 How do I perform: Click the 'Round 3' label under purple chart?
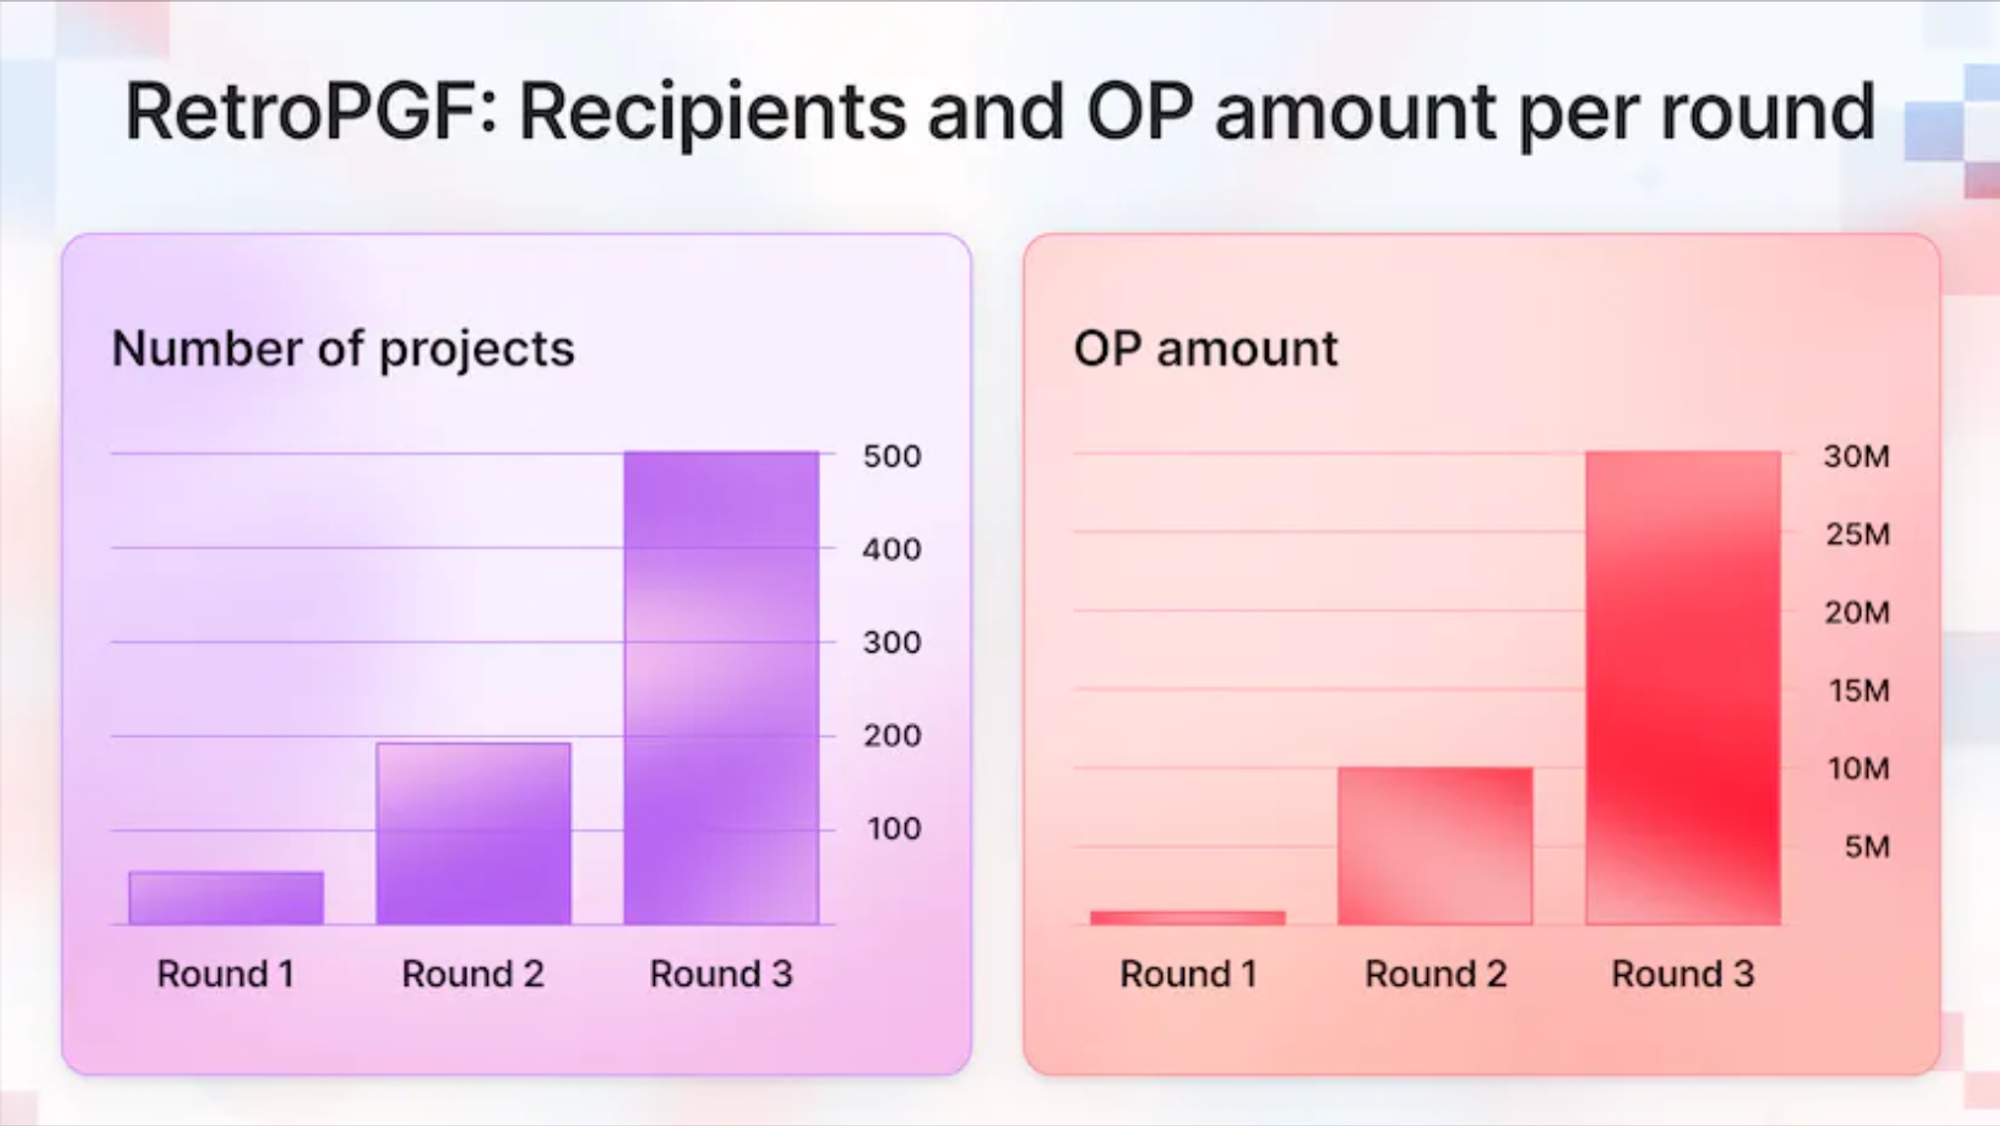[721, 973]
